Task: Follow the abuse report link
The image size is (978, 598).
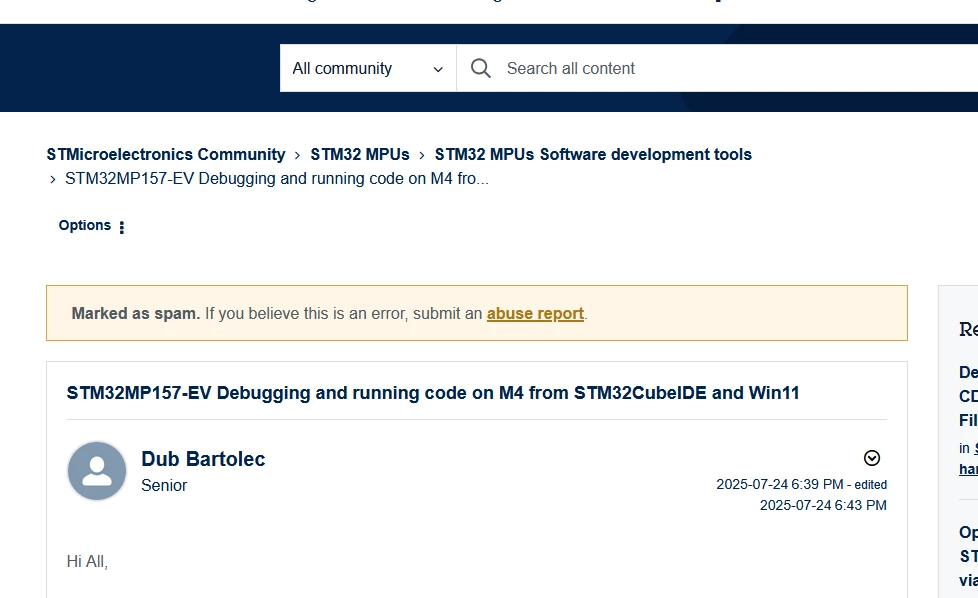Action: click(535, 313)
